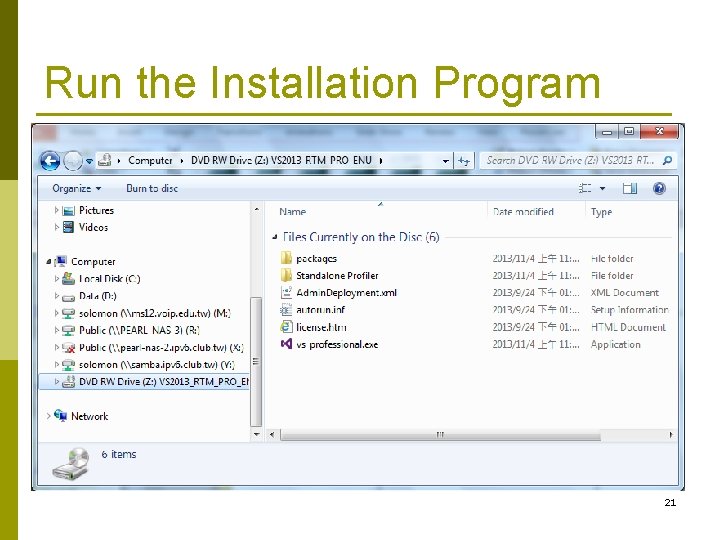The image size is (720, 540).
Task: Click the license.htm file name
Action: click(321, 327)
